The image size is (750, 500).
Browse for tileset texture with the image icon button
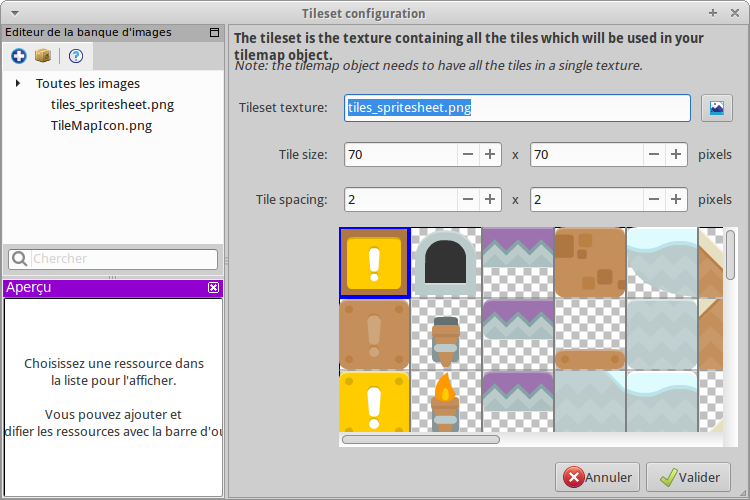(x=717, y=108)
